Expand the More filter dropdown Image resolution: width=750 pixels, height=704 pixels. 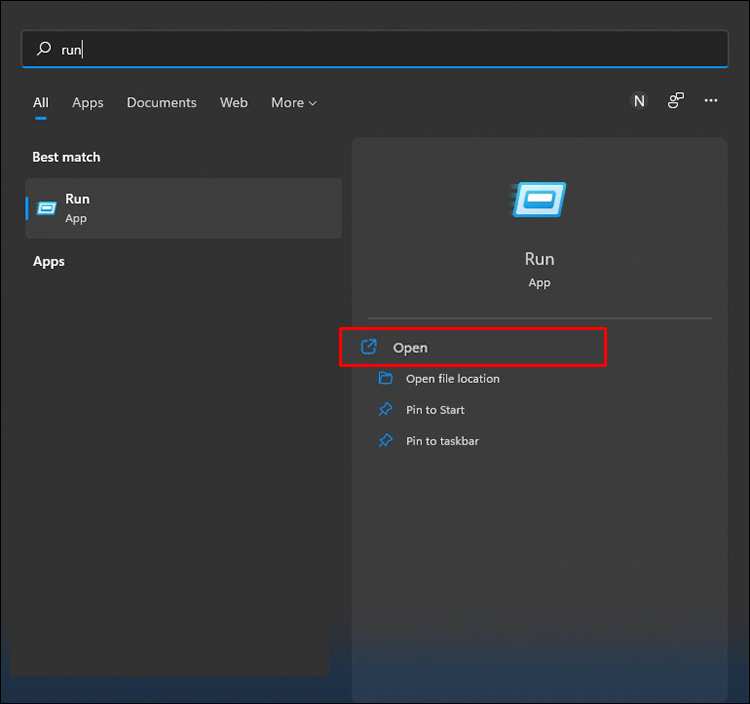pos(293,102)
